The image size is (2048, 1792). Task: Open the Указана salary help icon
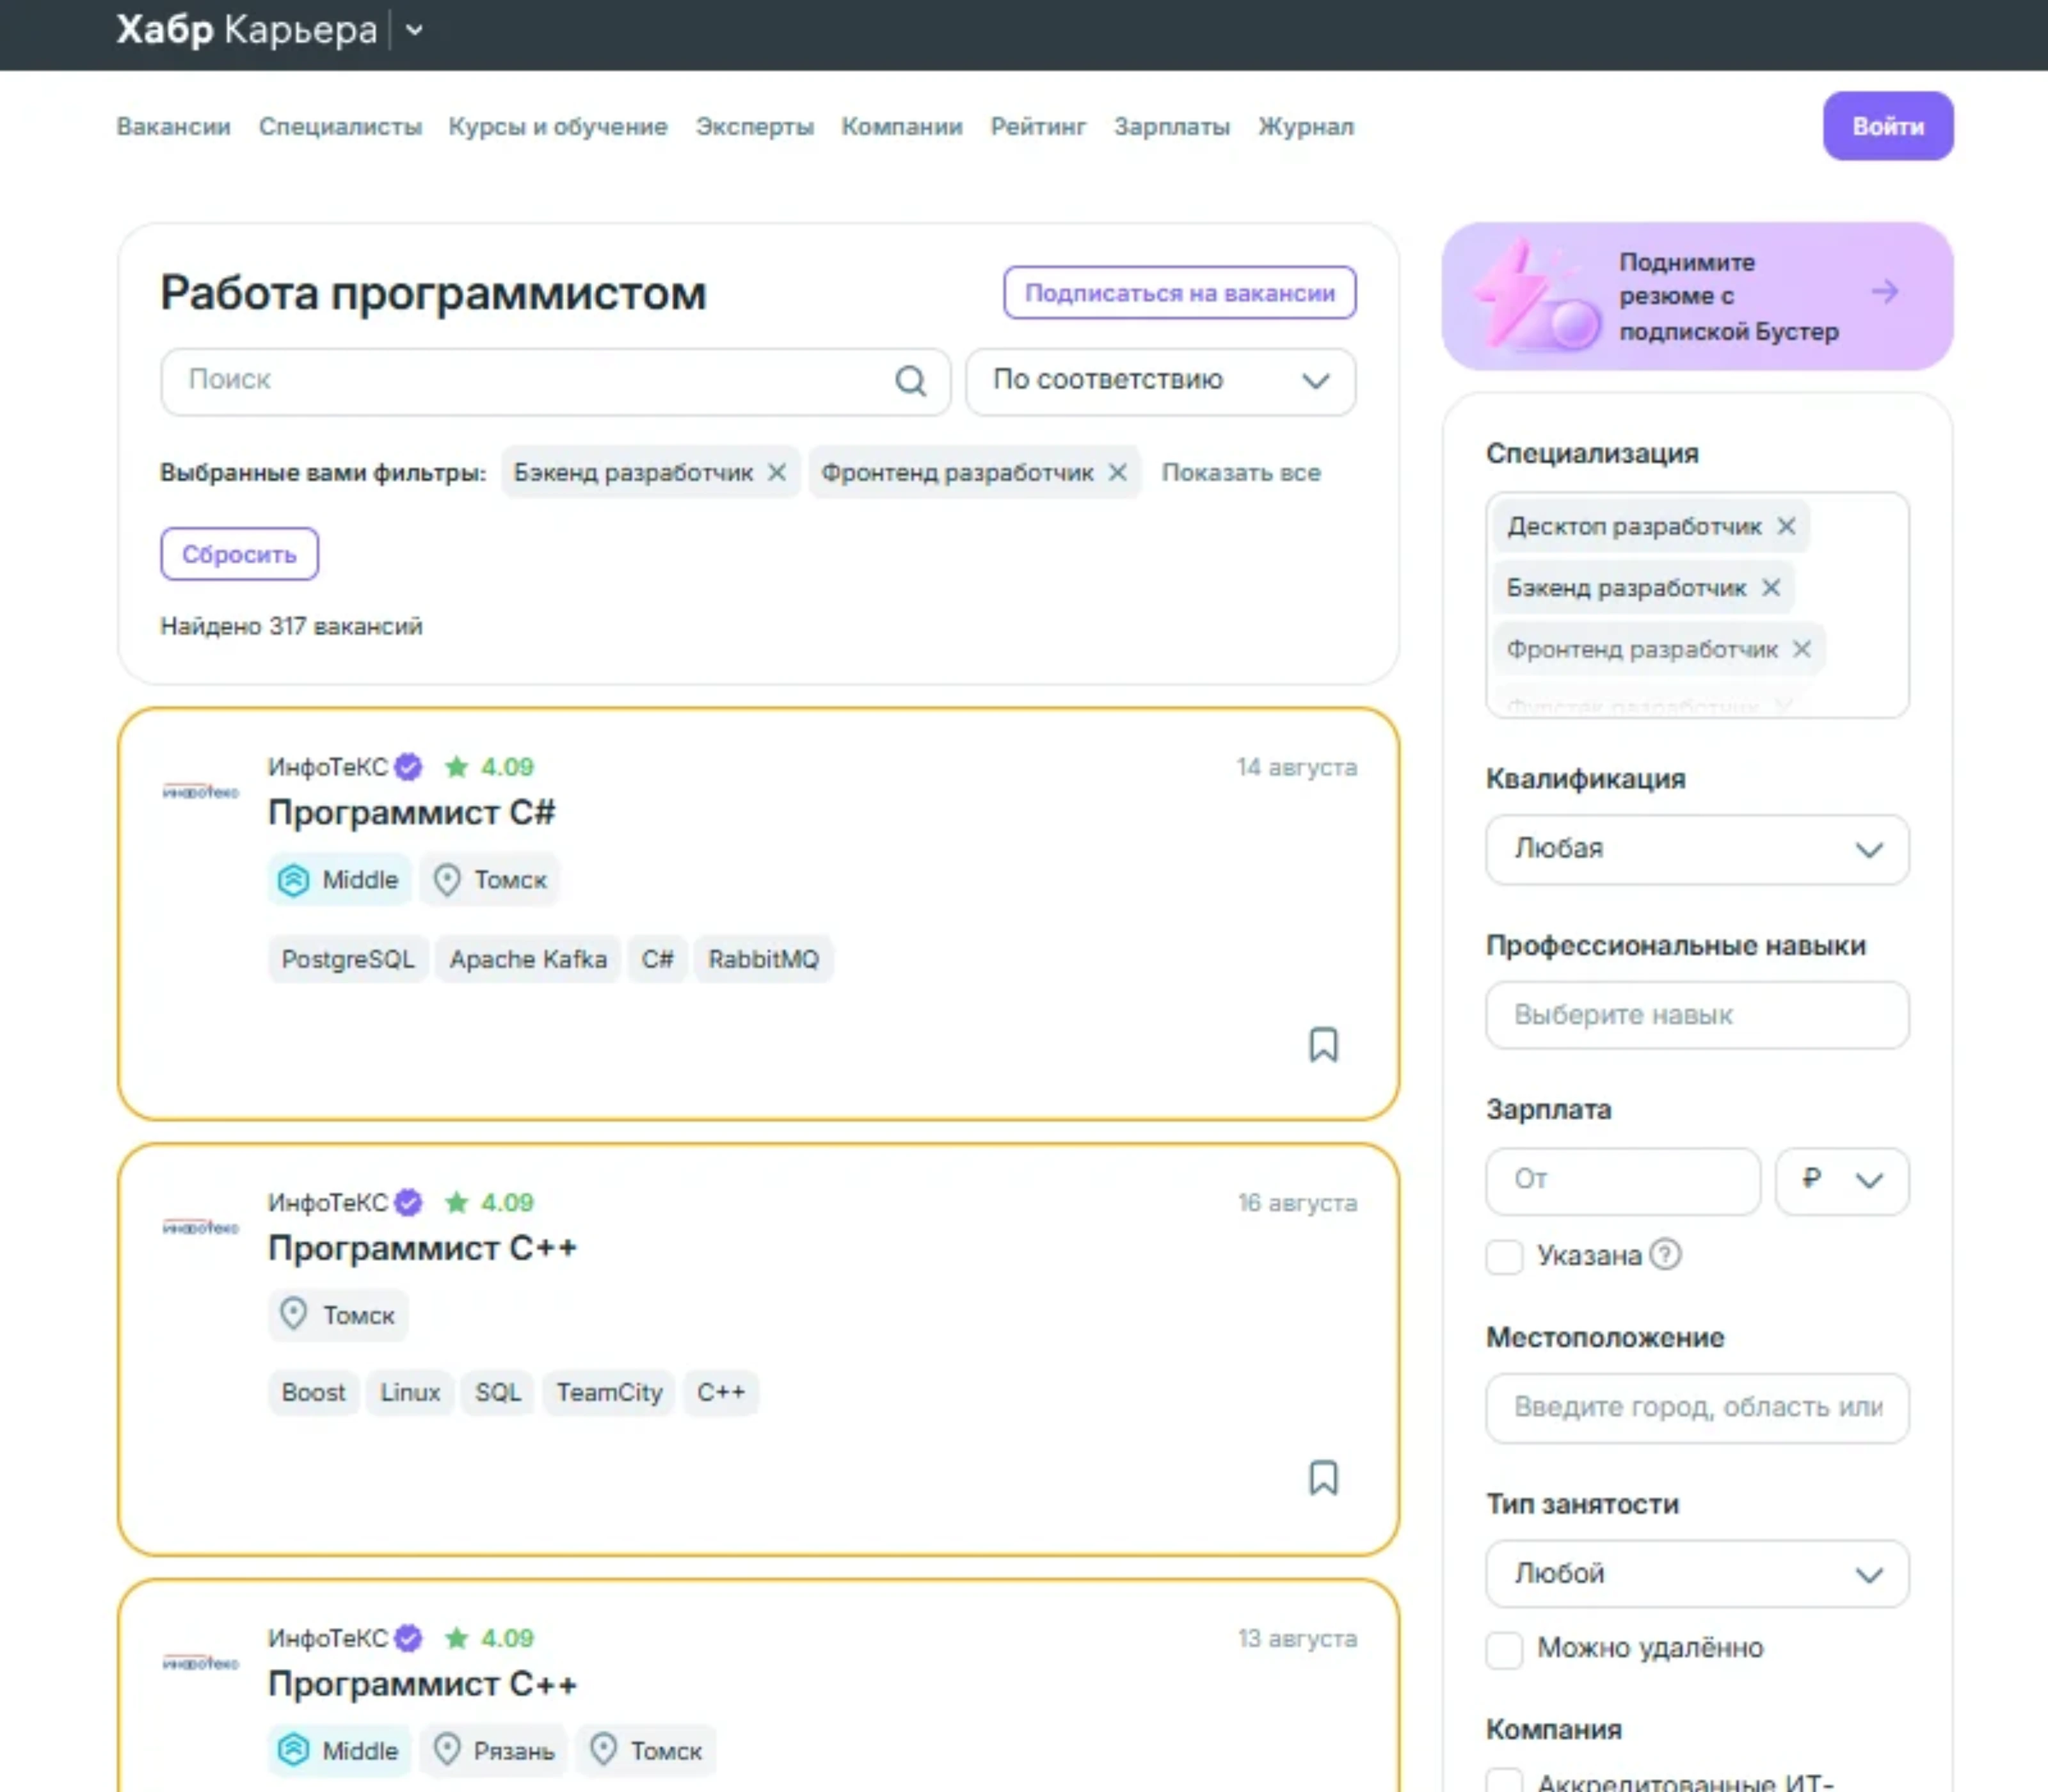tap(1665, 1254)
